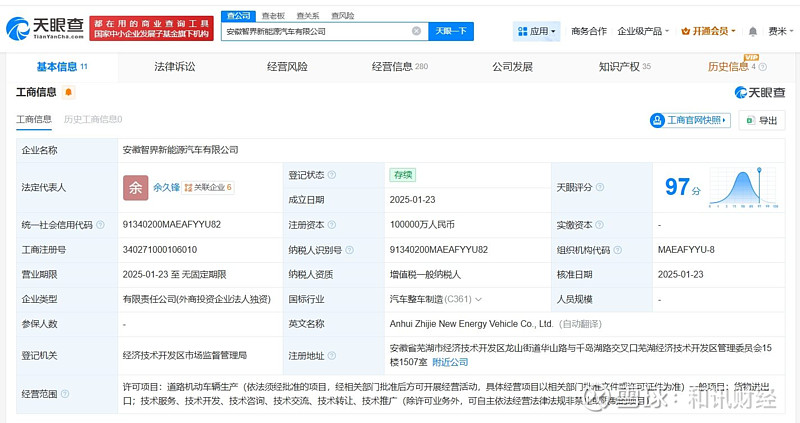The height and width of the screenshot is (423, 800).
Task: Open the 开通会员 membership dropdown
Action: (710, 31)
